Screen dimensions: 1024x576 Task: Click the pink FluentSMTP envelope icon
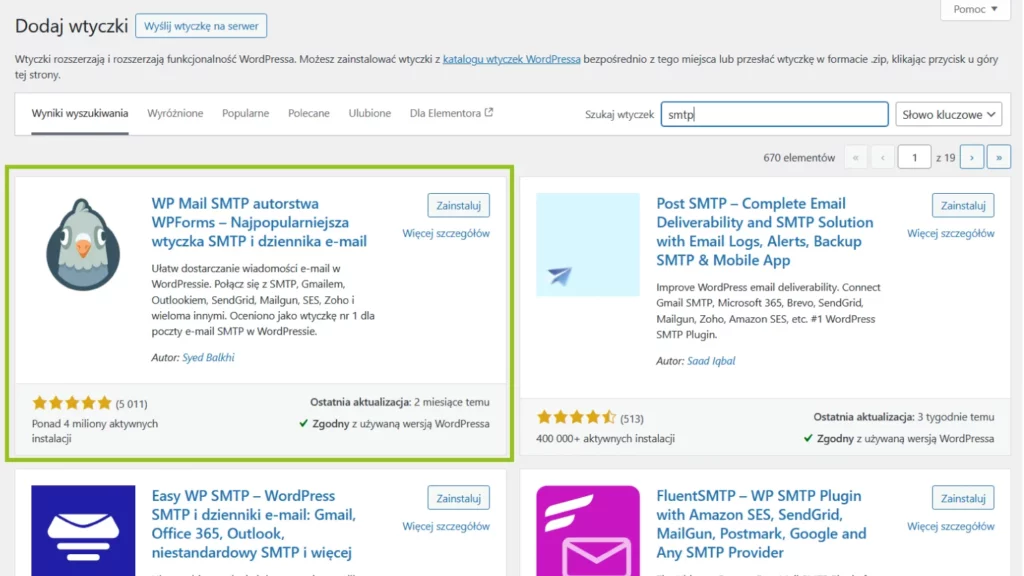pyautogui.click(x=587, y=530)
